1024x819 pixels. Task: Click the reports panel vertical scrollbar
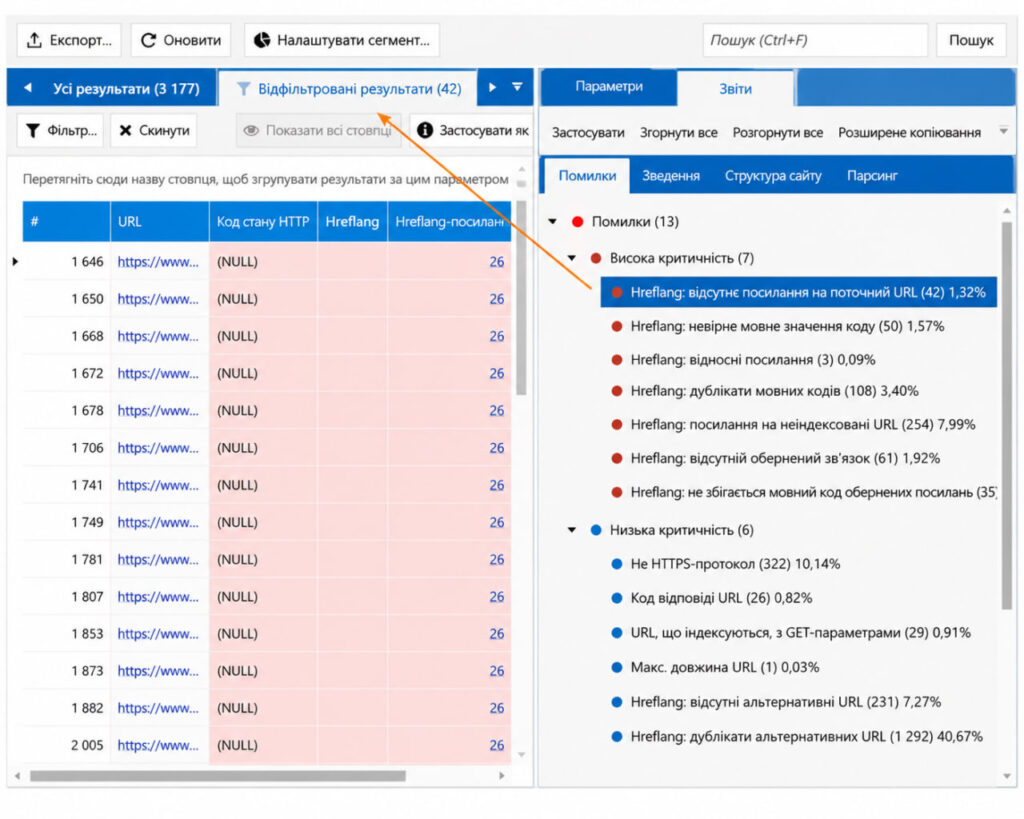coord(1006,415)
